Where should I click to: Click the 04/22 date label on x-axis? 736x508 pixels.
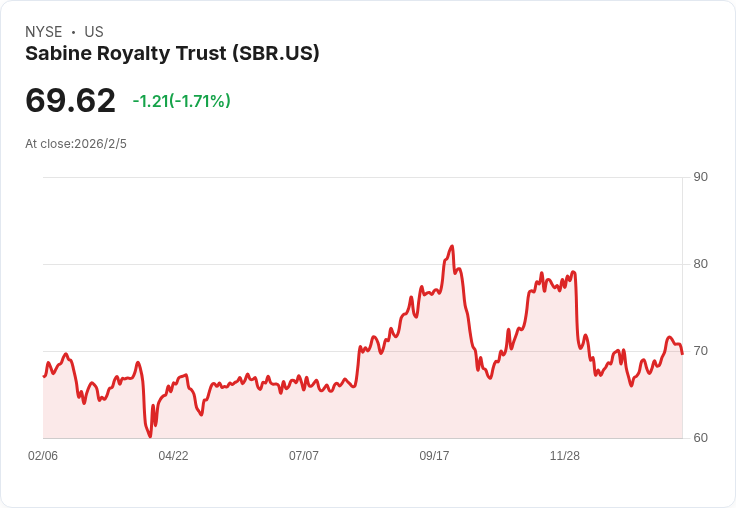pyautogui.click(x=173, y=455)
